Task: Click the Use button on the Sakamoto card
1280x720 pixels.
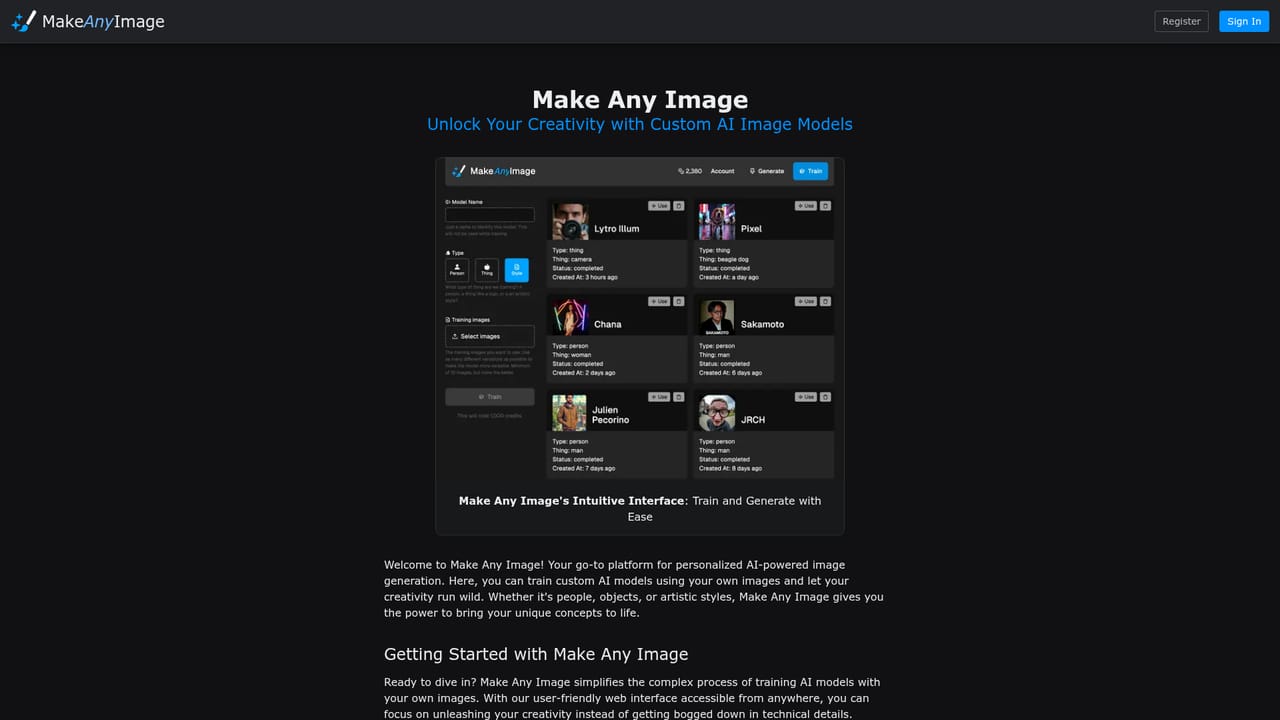Action: coord(806,301)
